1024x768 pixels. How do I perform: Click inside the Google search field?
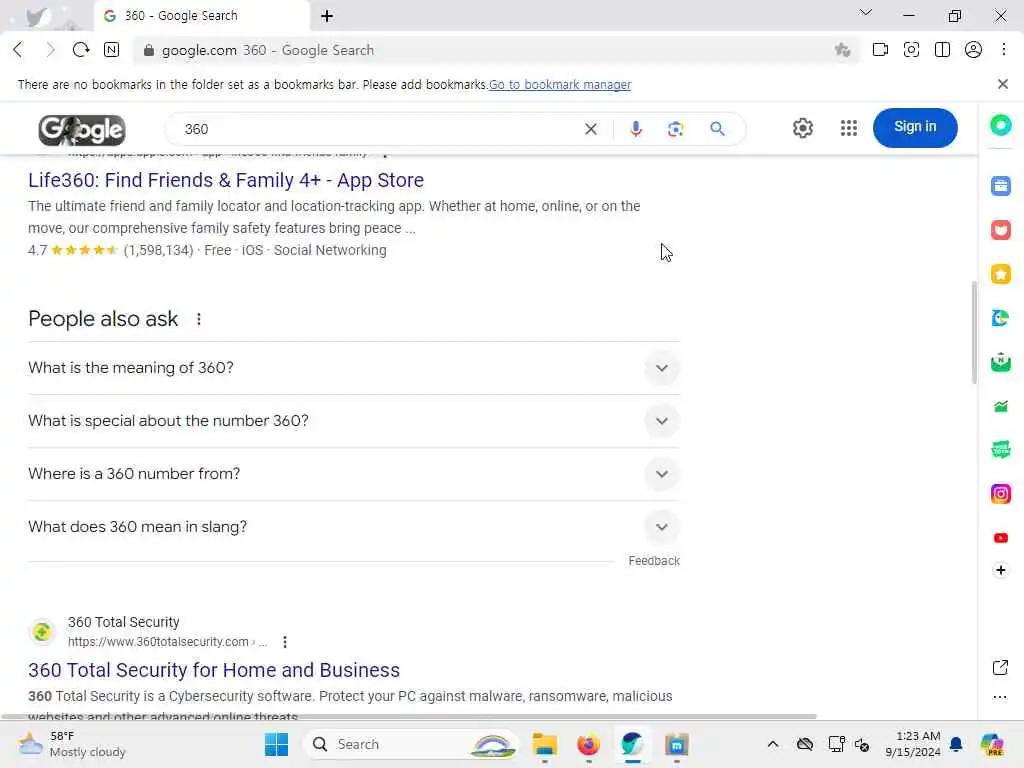(x=379, y=129)
